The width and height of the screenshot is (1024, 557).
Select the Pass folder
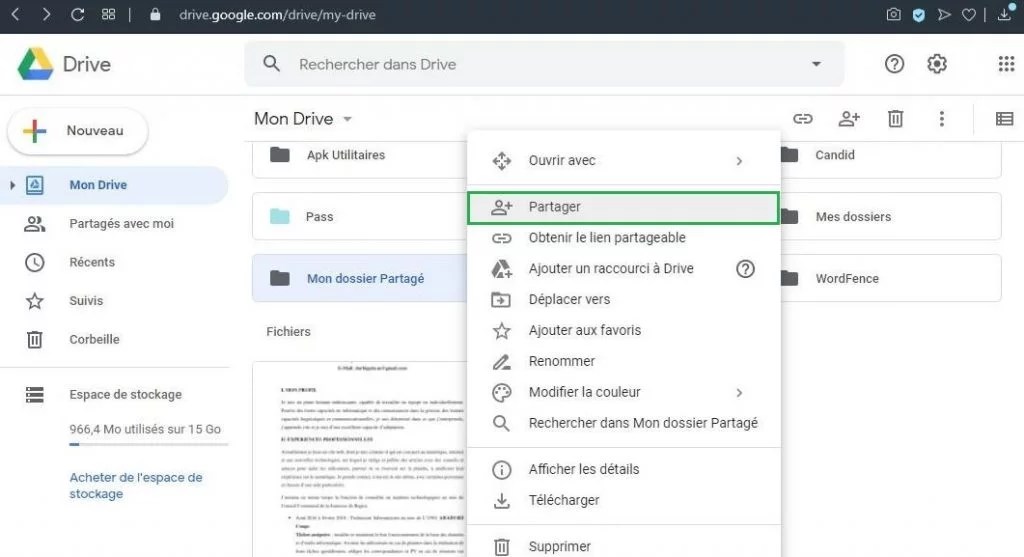click(x=360, y=217)
